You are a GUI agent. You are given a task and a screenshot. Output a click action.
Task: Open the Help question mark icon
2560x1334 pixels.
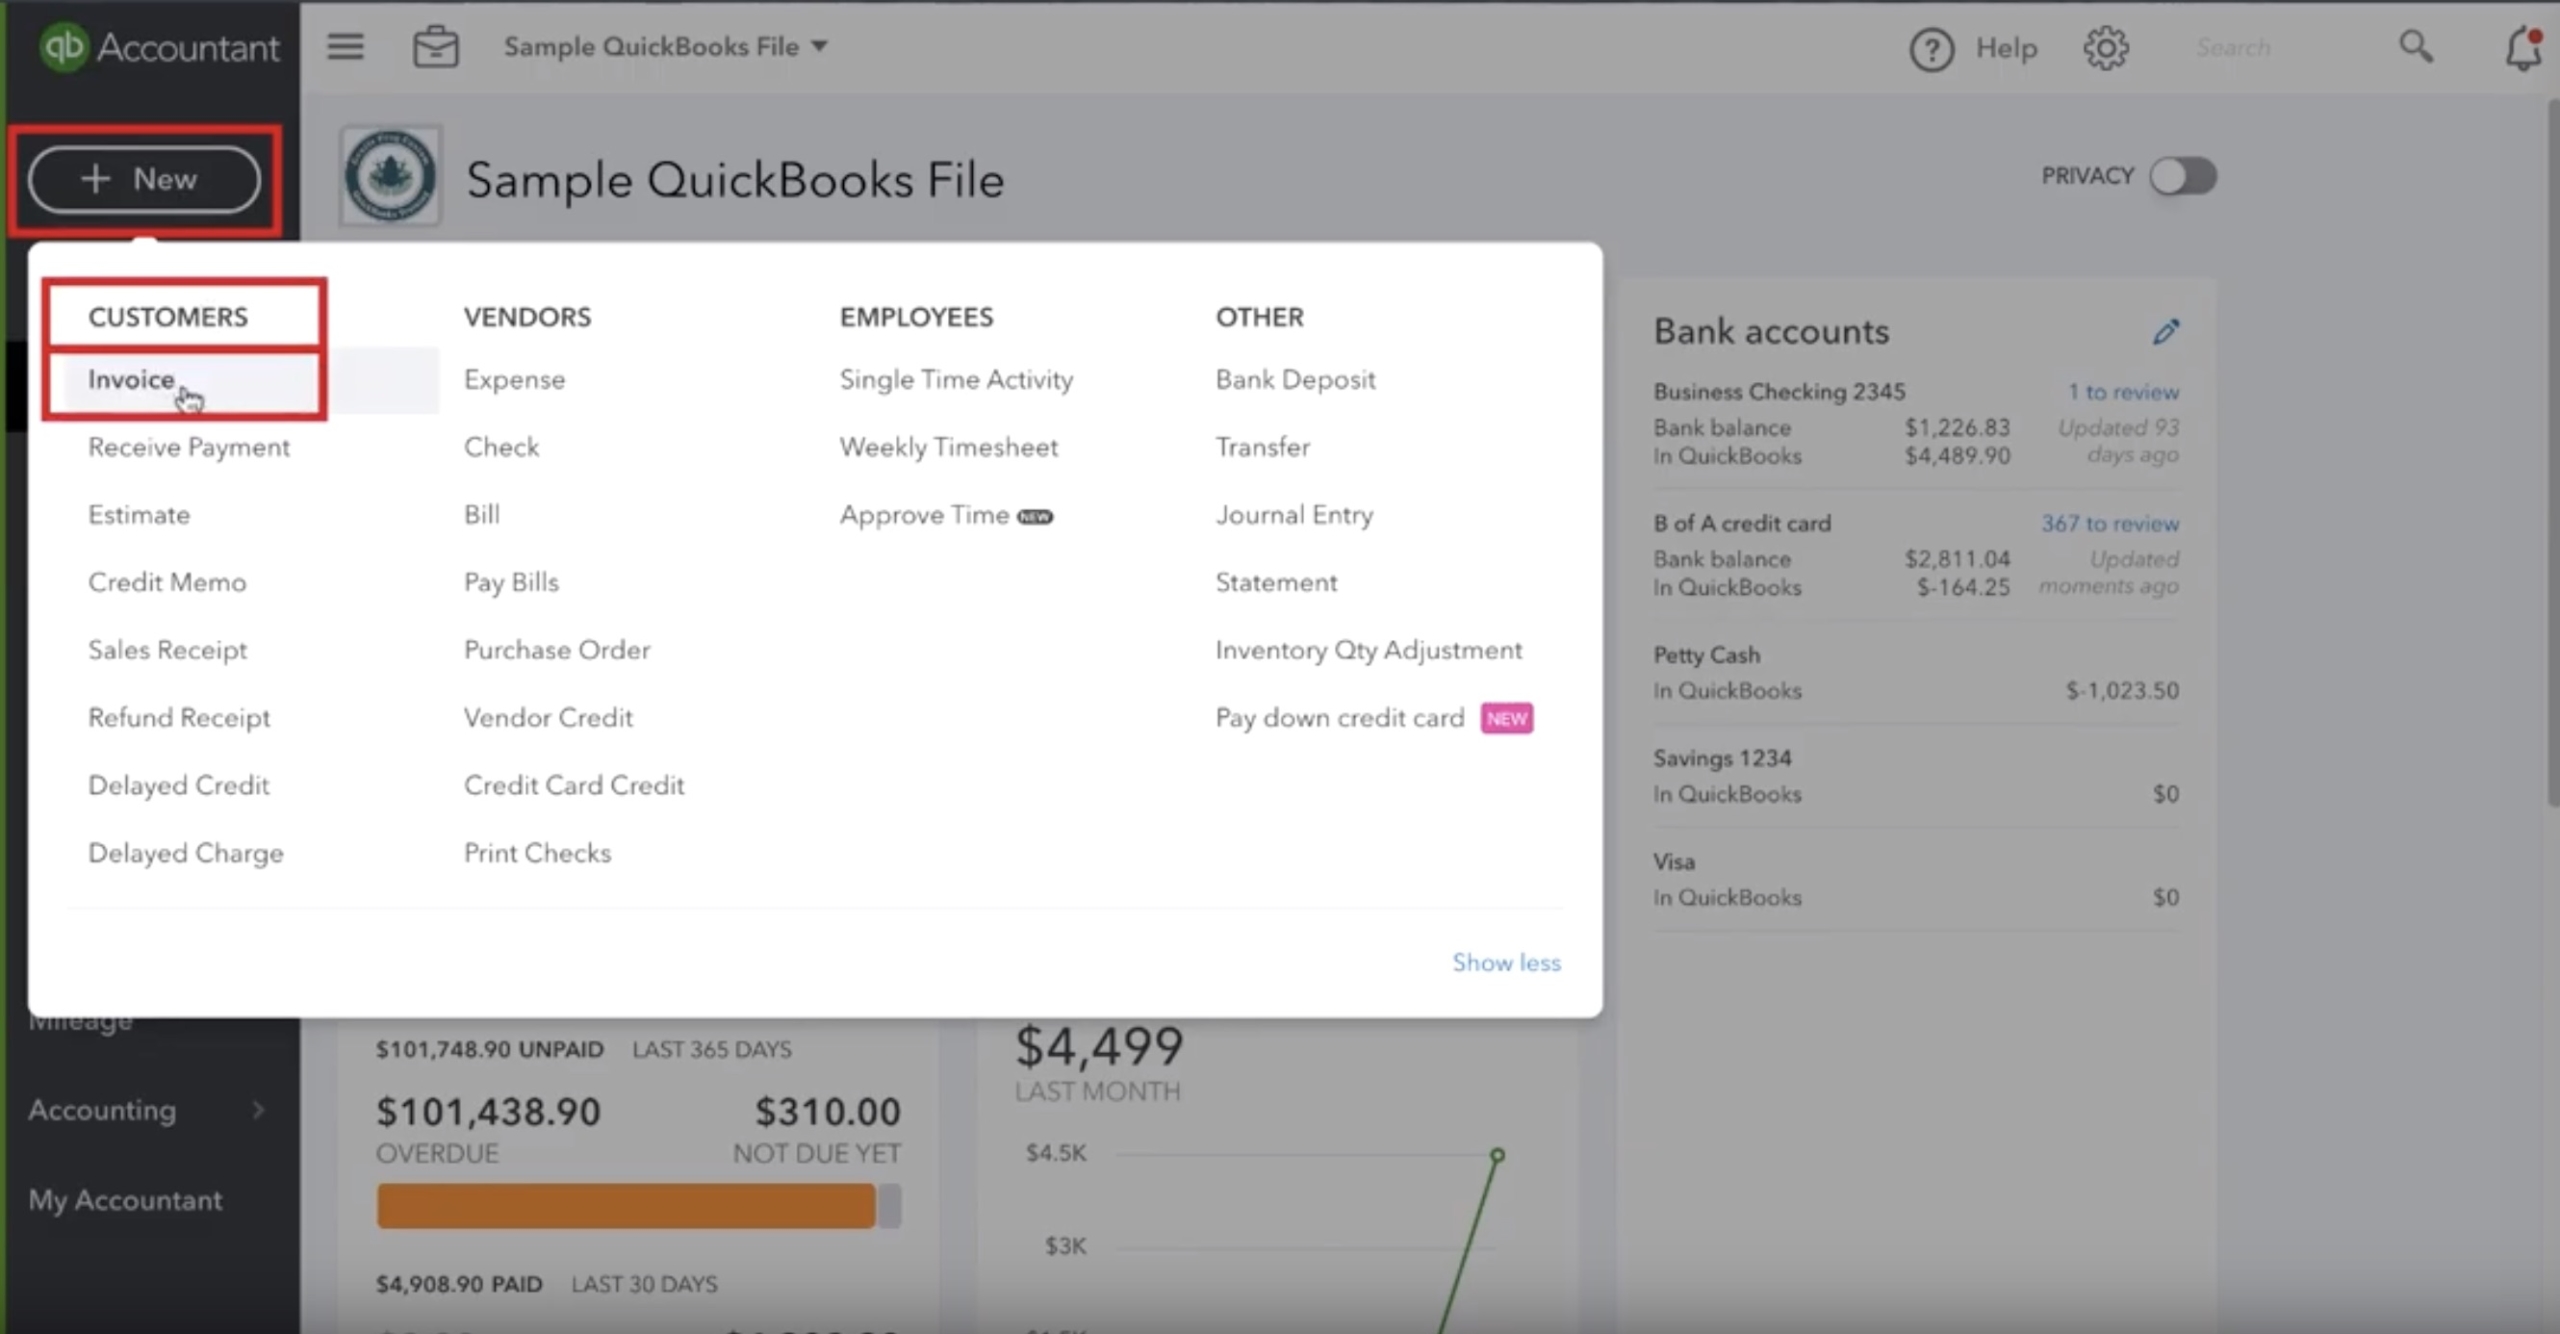click(1931, 49)
